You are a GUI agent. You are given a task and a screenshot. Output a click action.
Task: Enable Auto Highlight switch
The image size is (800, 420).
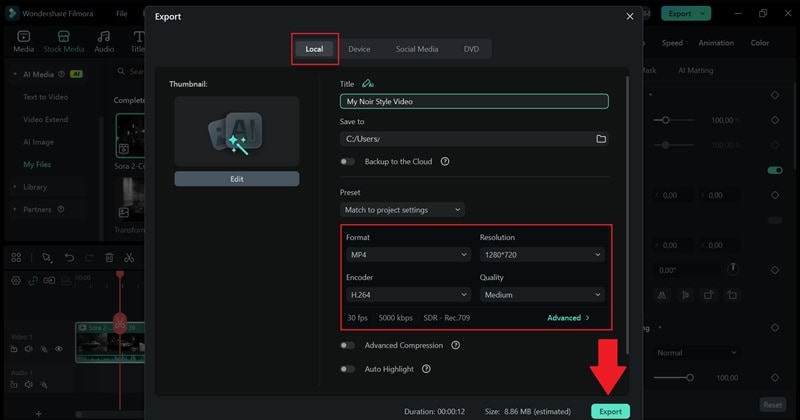pos(347,369)
